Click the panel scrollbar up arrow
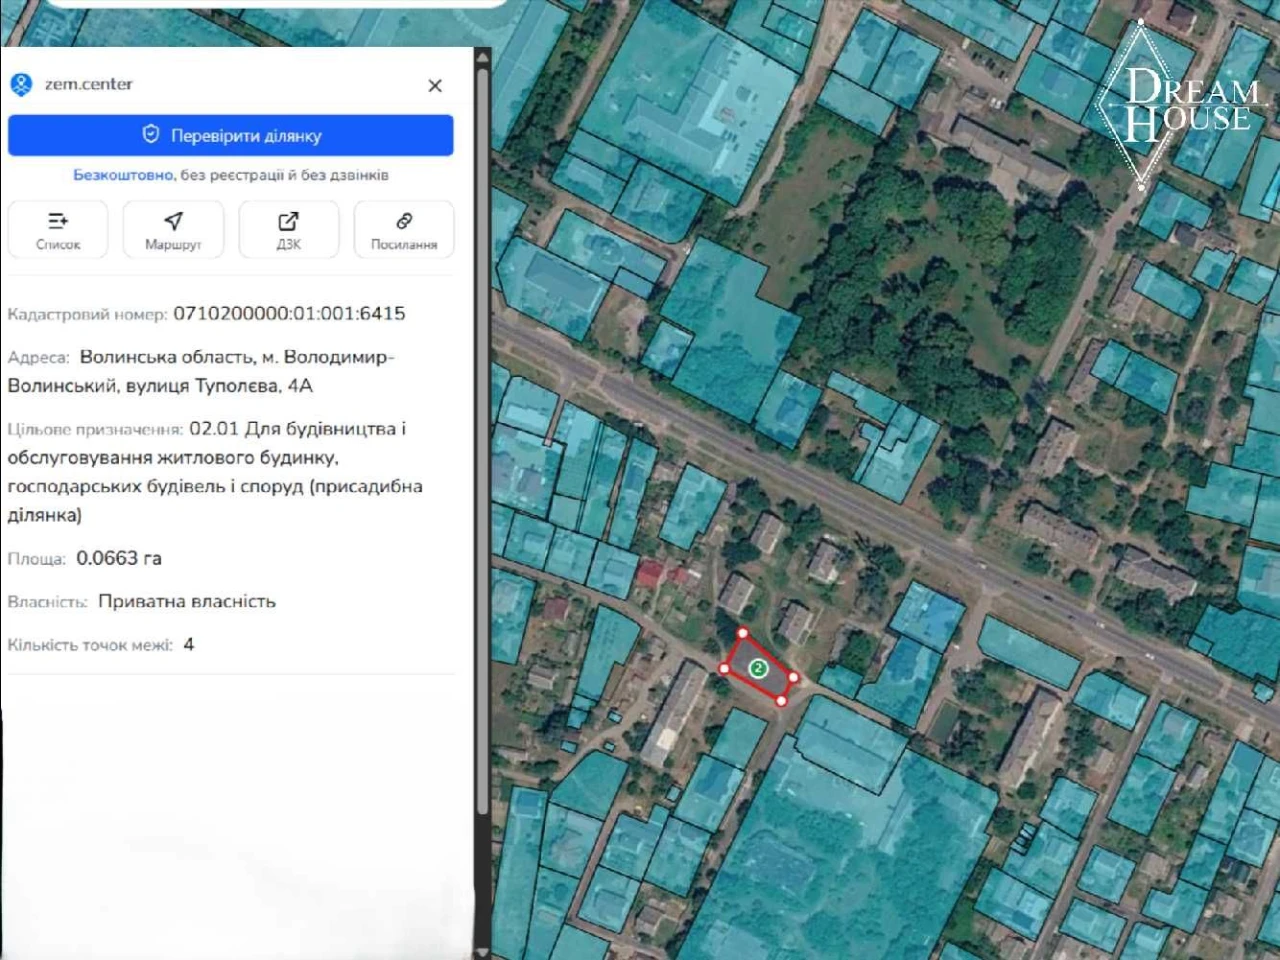 [x=483, y=57]
